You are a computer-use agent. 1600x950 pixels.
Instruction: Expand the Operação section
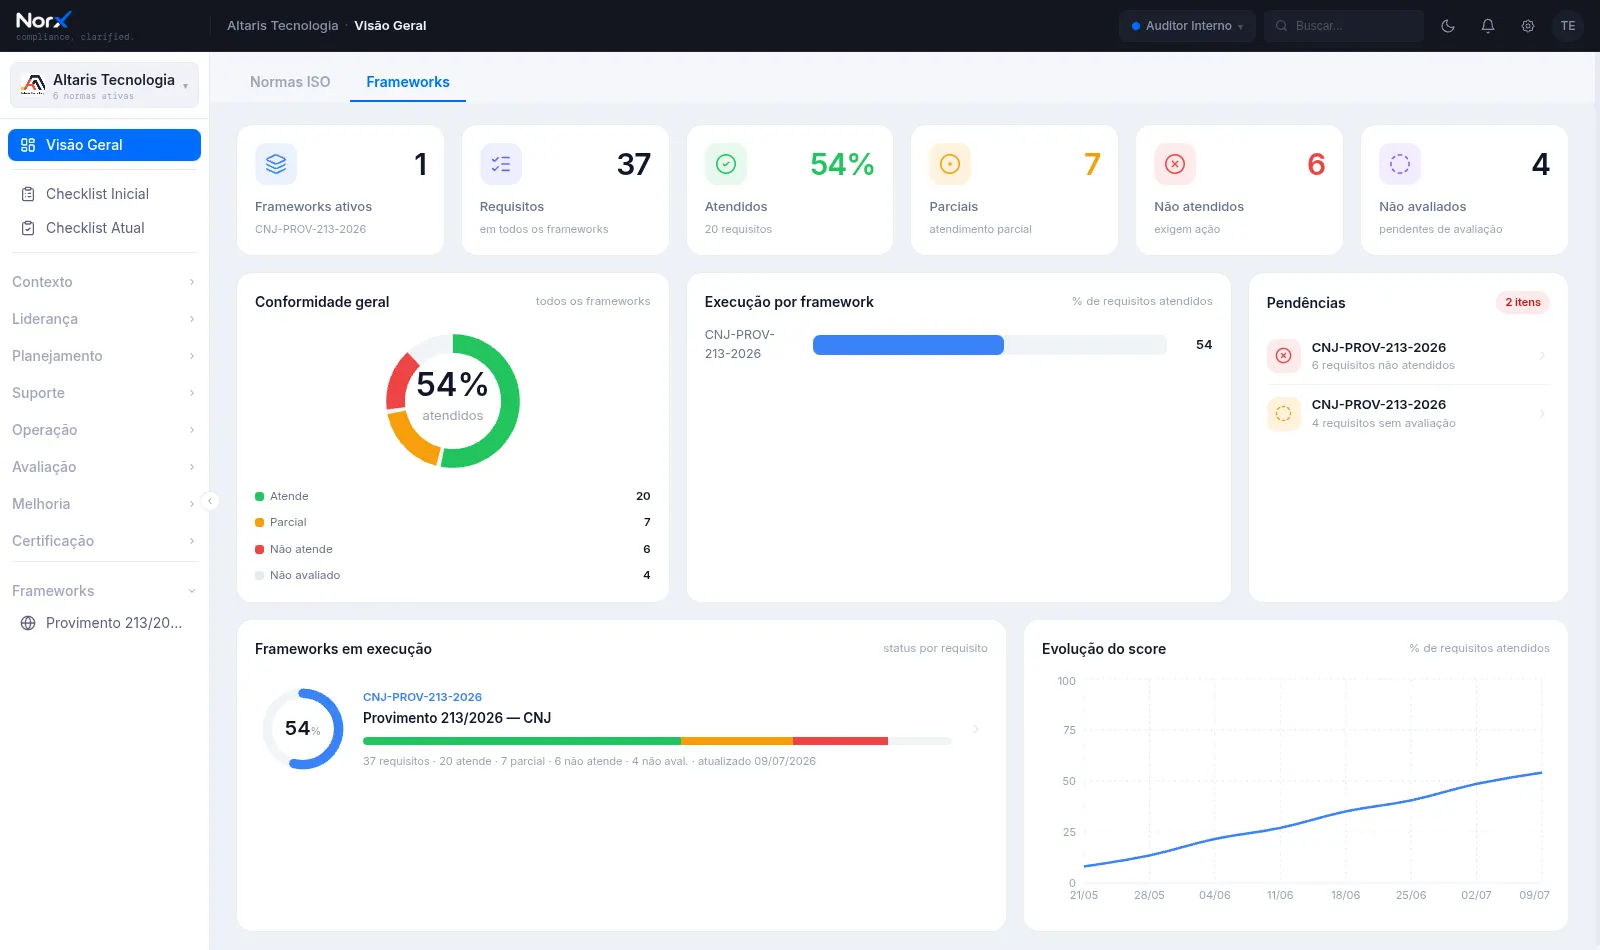tap(104, 430)
